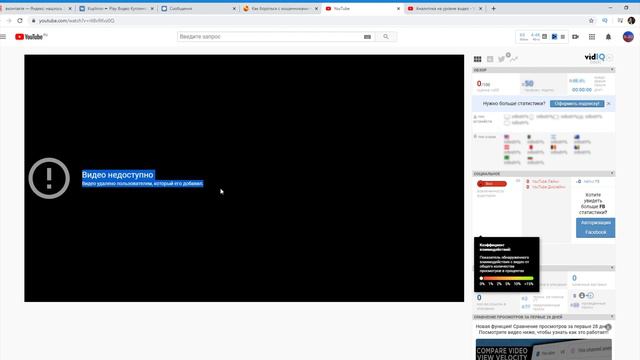Viewport: 640px width, 360px height.
Task: Dismiss the 28-day comparison notice
Action: pyautogui.click(x=608, y=327)
